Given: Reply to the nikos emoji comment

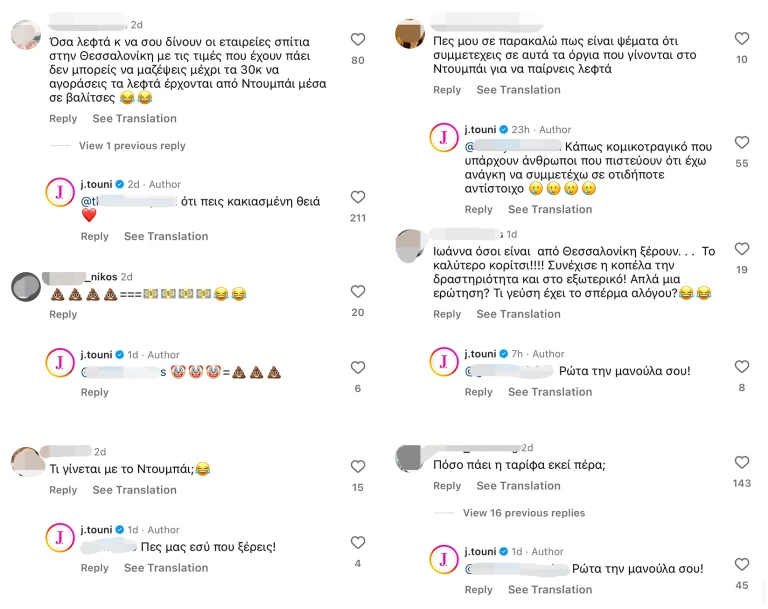Looking at the screenshot, I should (x=63, y=314).
